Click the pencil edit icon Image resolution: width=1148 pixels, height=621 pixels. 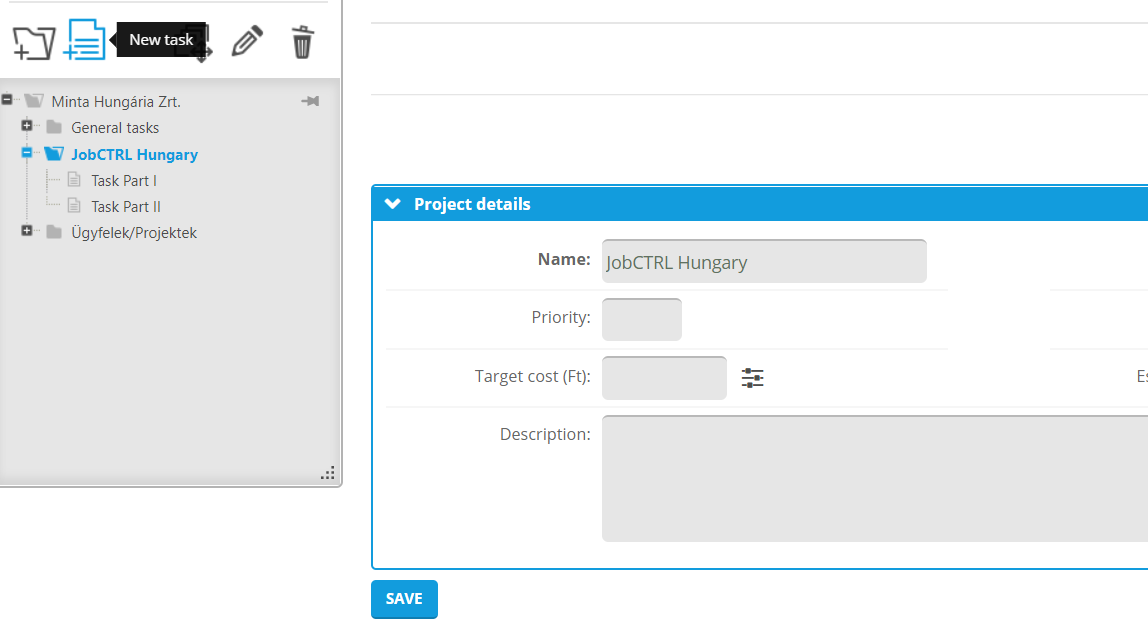(247, 42)
